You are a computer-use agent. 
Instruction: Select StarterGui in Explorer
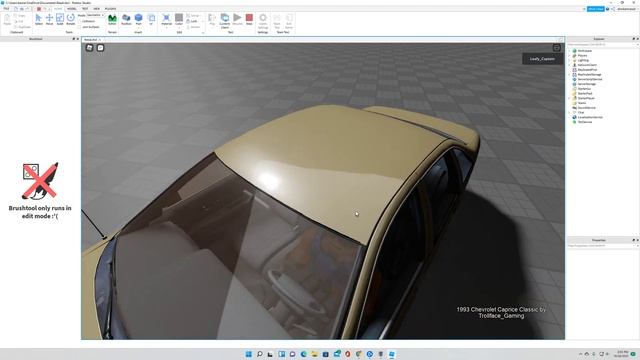click(x=584, y=89)
